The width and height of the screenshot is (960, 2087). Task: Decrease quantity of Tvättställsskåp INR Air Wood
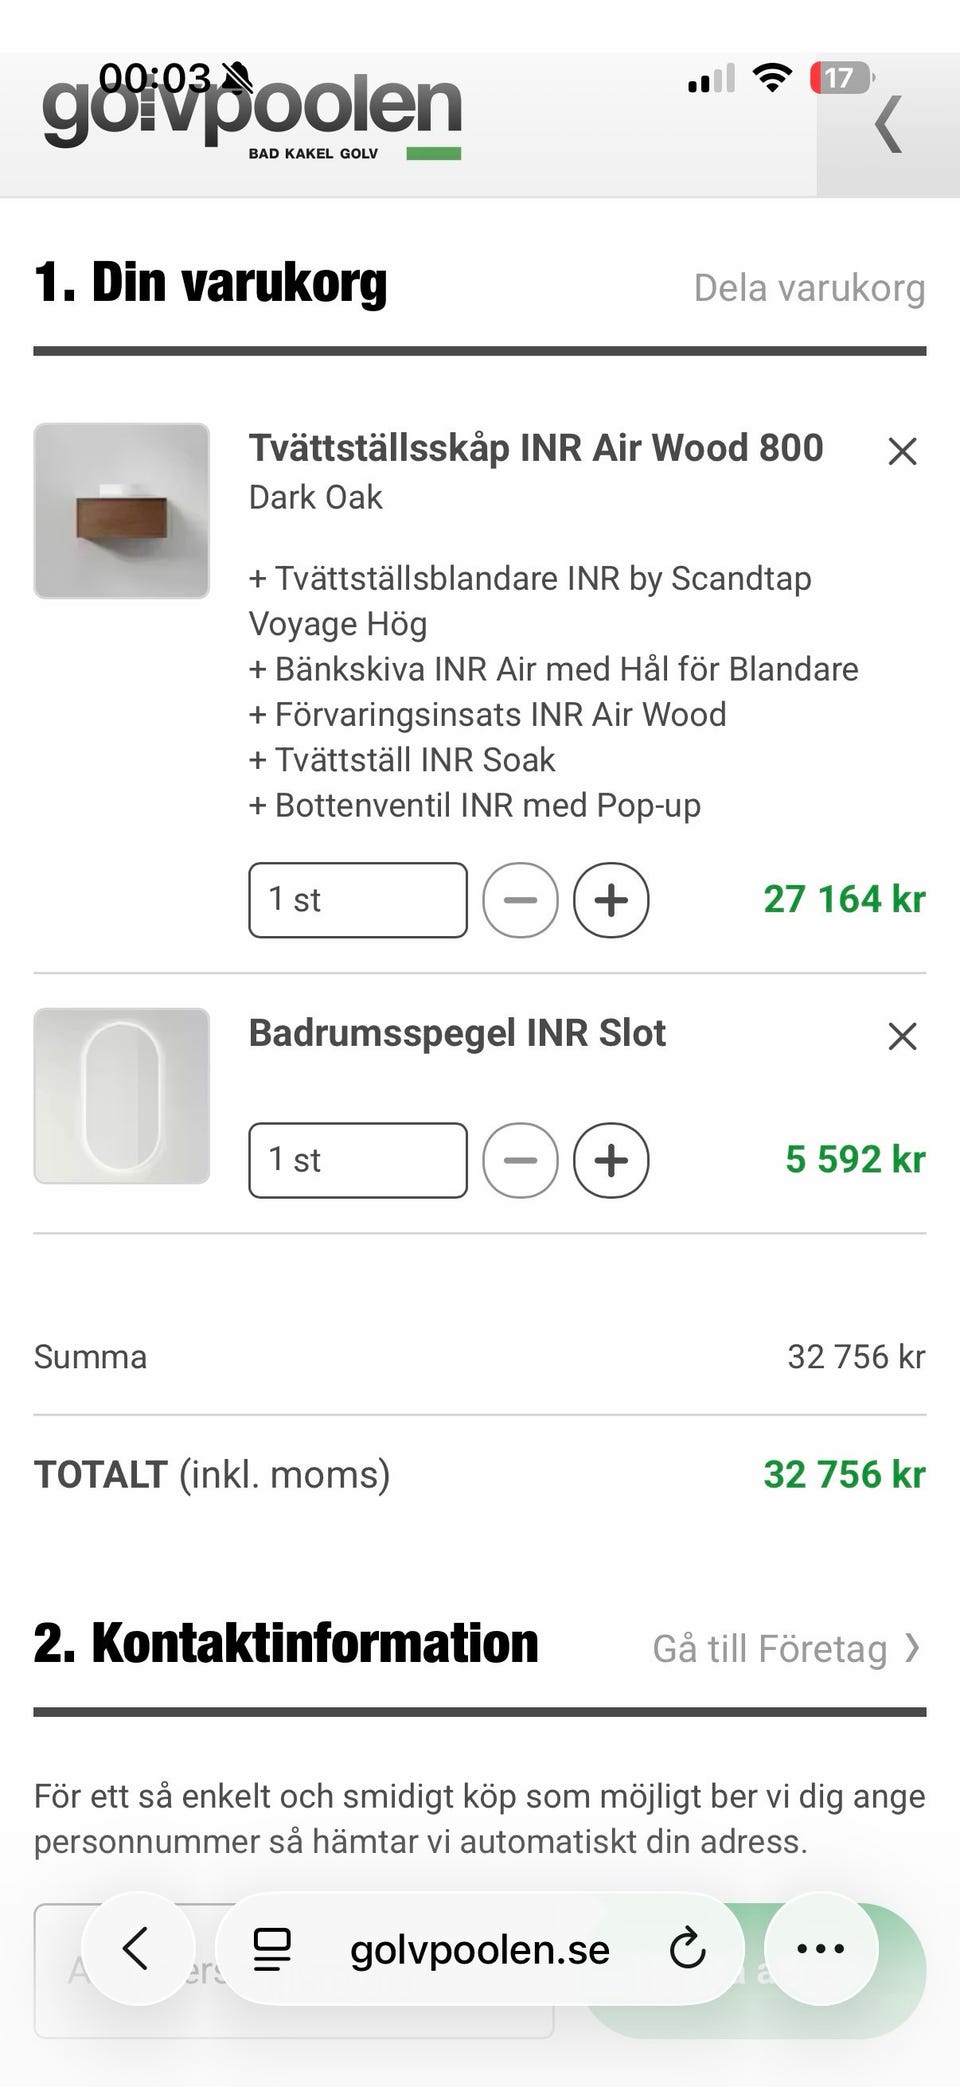[x=520, y=900]
